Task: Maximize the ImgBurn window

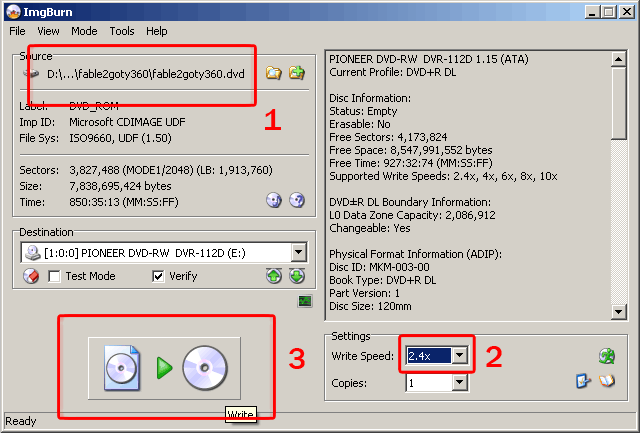Action: pyautogui.click(x=608, y=12)
